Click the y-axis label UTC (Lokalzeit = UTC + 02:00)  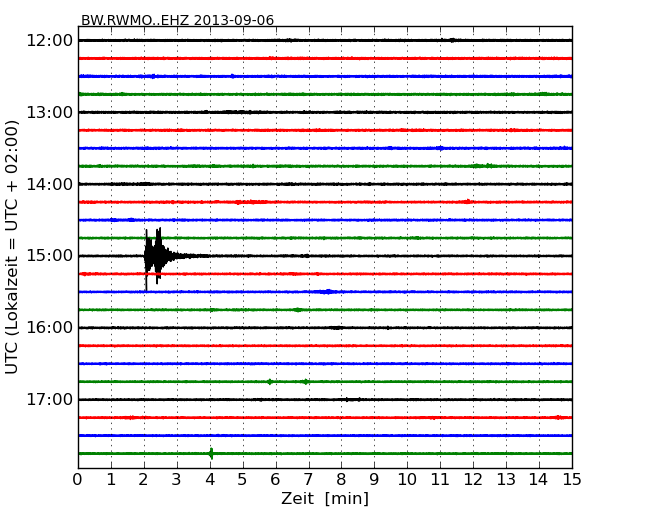click(12, 248)
